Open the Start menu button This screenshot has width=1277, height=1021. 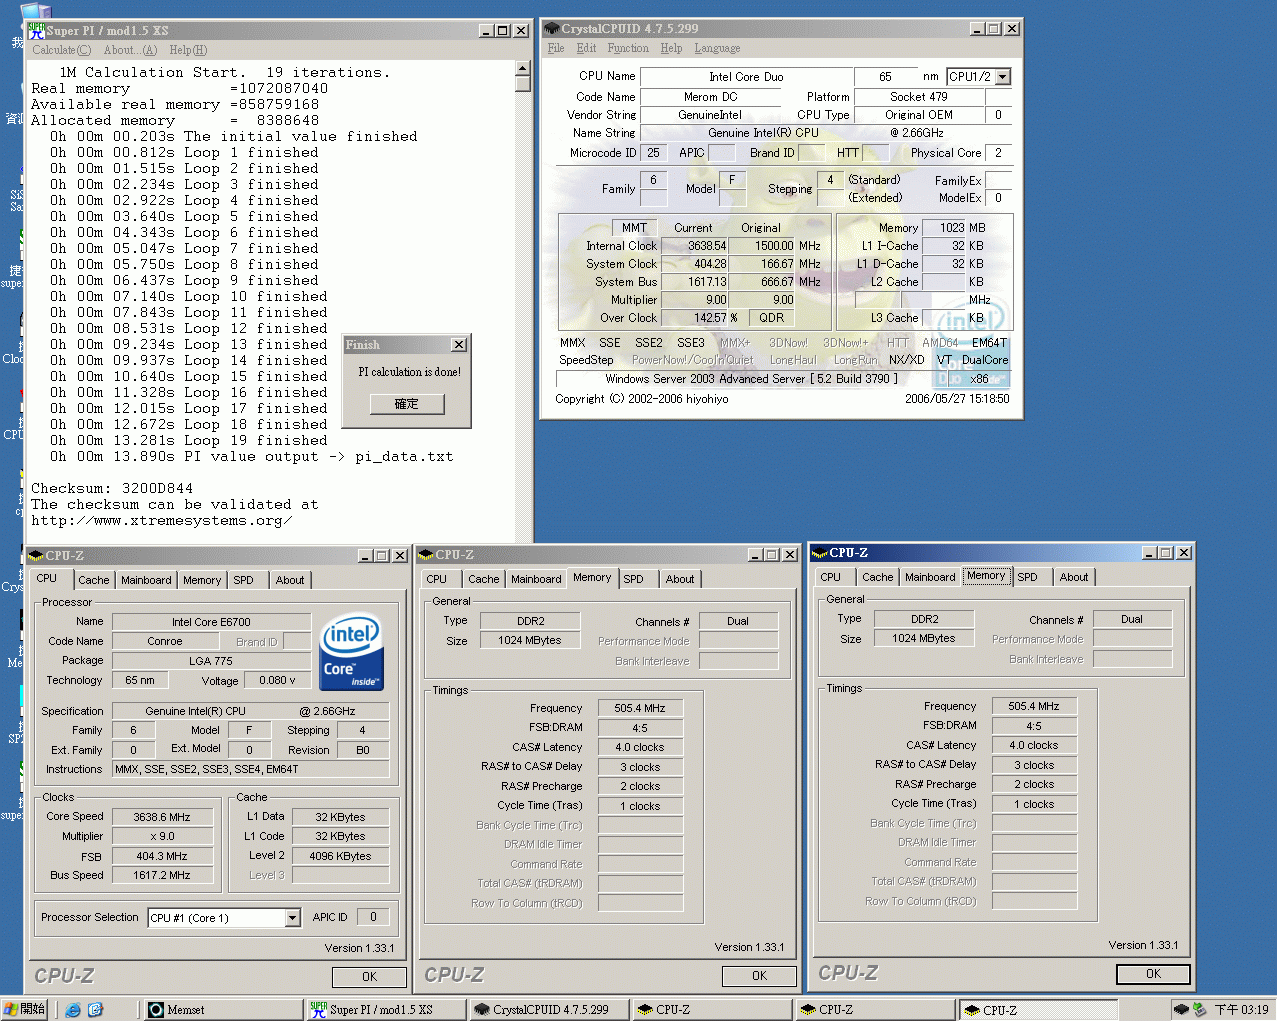click(25, 1009)
